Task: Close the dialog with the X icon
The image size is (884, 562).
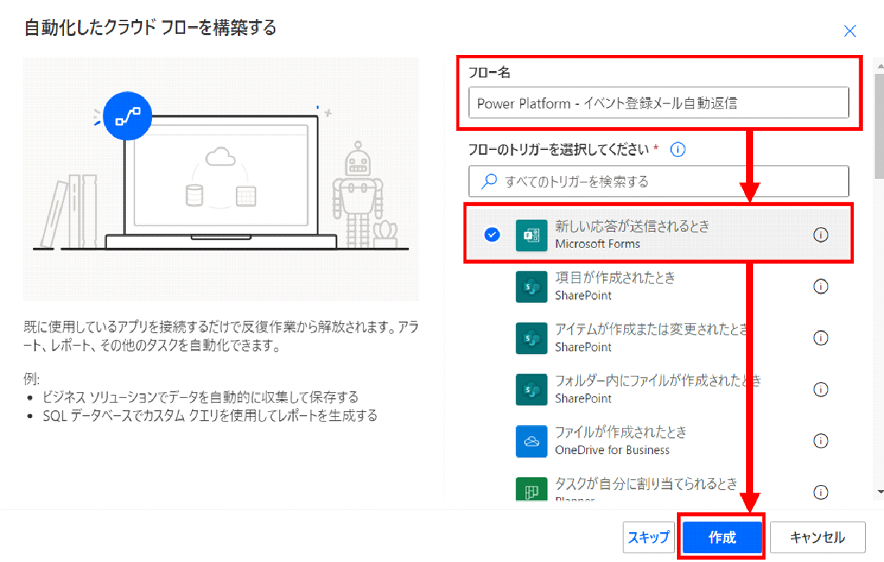Action: click(850, 30)
